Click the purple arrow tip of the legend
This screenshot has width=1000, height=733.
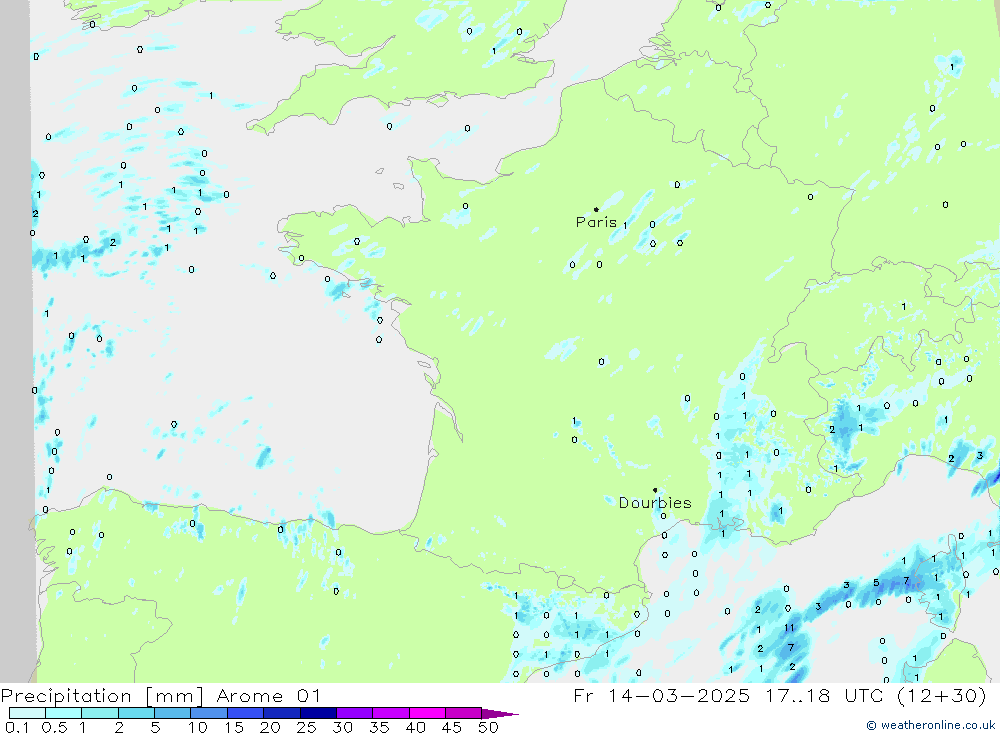tap(500, 714)
